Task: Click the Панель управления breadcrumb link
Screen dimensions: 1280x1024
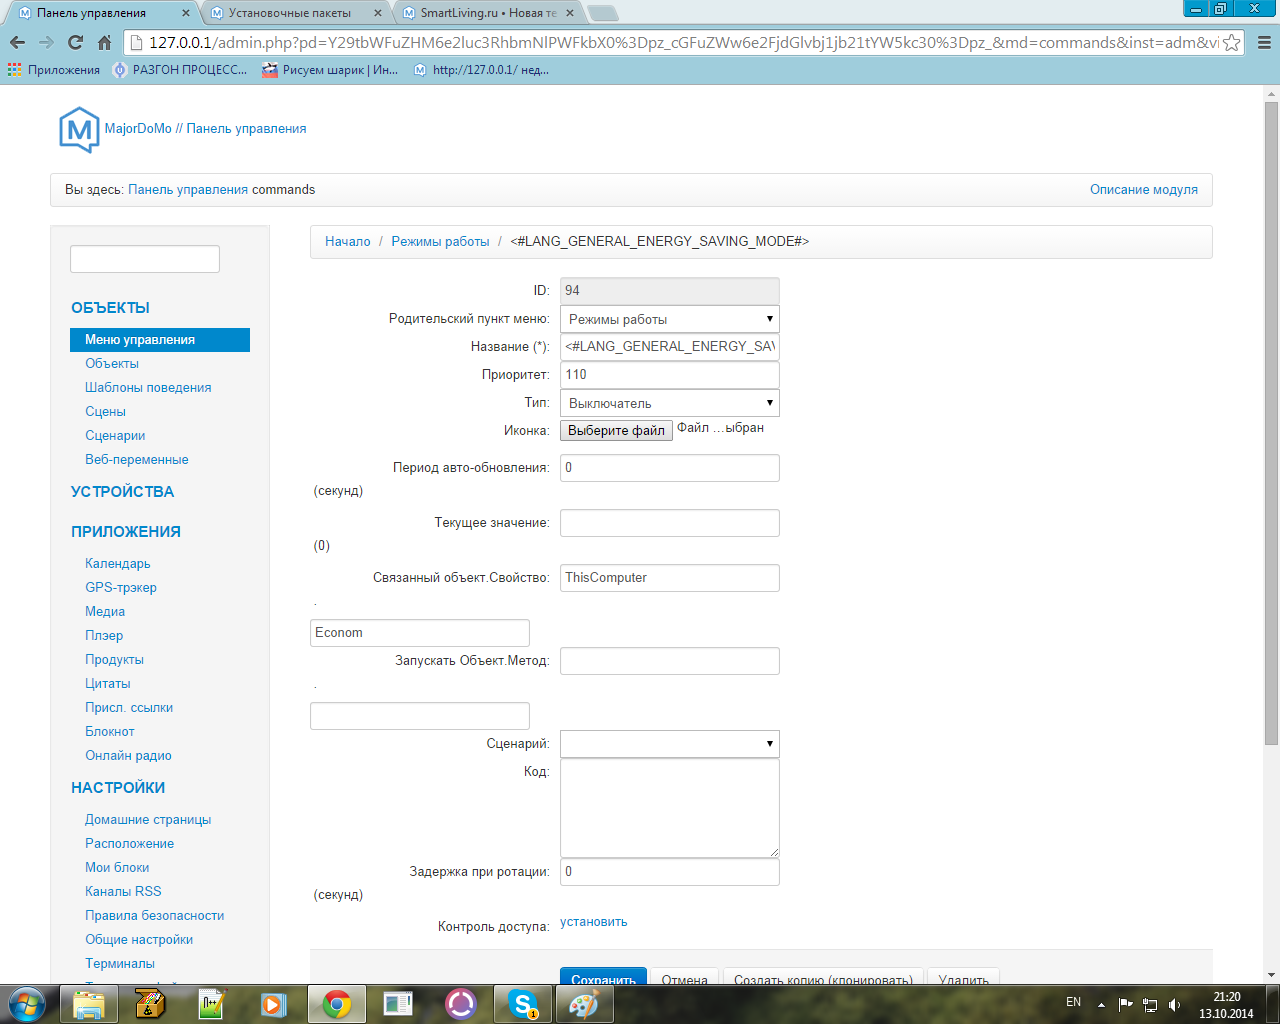Action: (188, 190)
